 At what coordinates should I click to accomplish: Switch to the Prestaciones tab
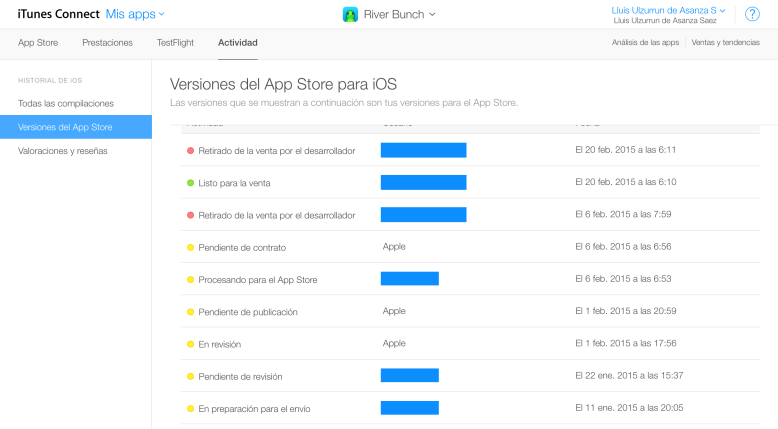click(x=107, y=43)
